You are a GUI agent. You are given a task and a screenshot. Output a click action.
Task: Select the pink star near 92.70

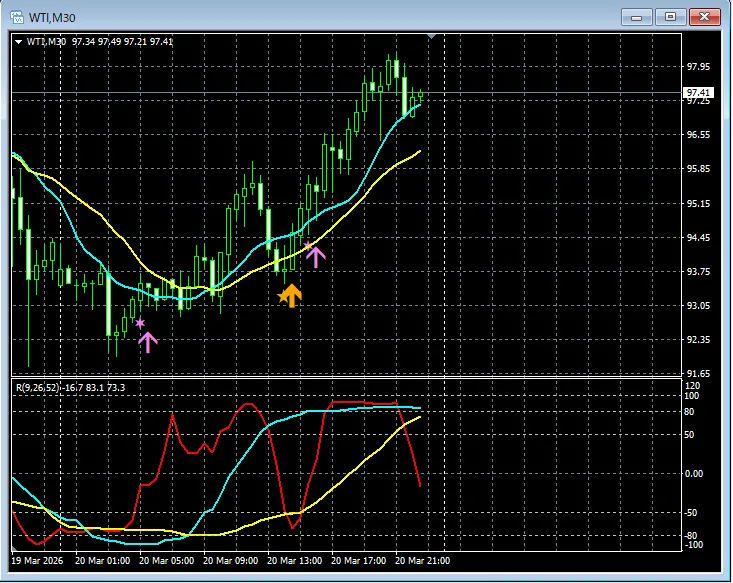(x=140, y=323)
